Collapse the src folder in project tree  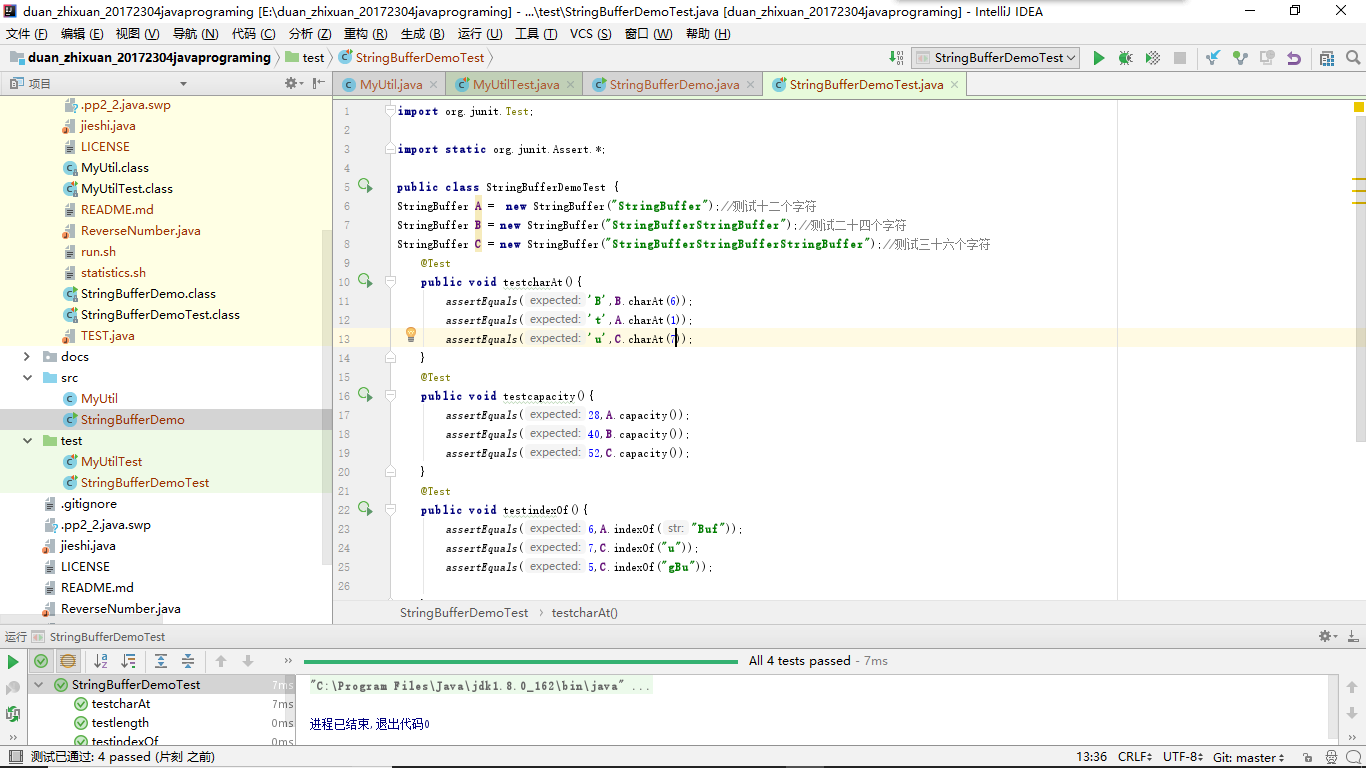pyautogui.click(x=27, y=378)
